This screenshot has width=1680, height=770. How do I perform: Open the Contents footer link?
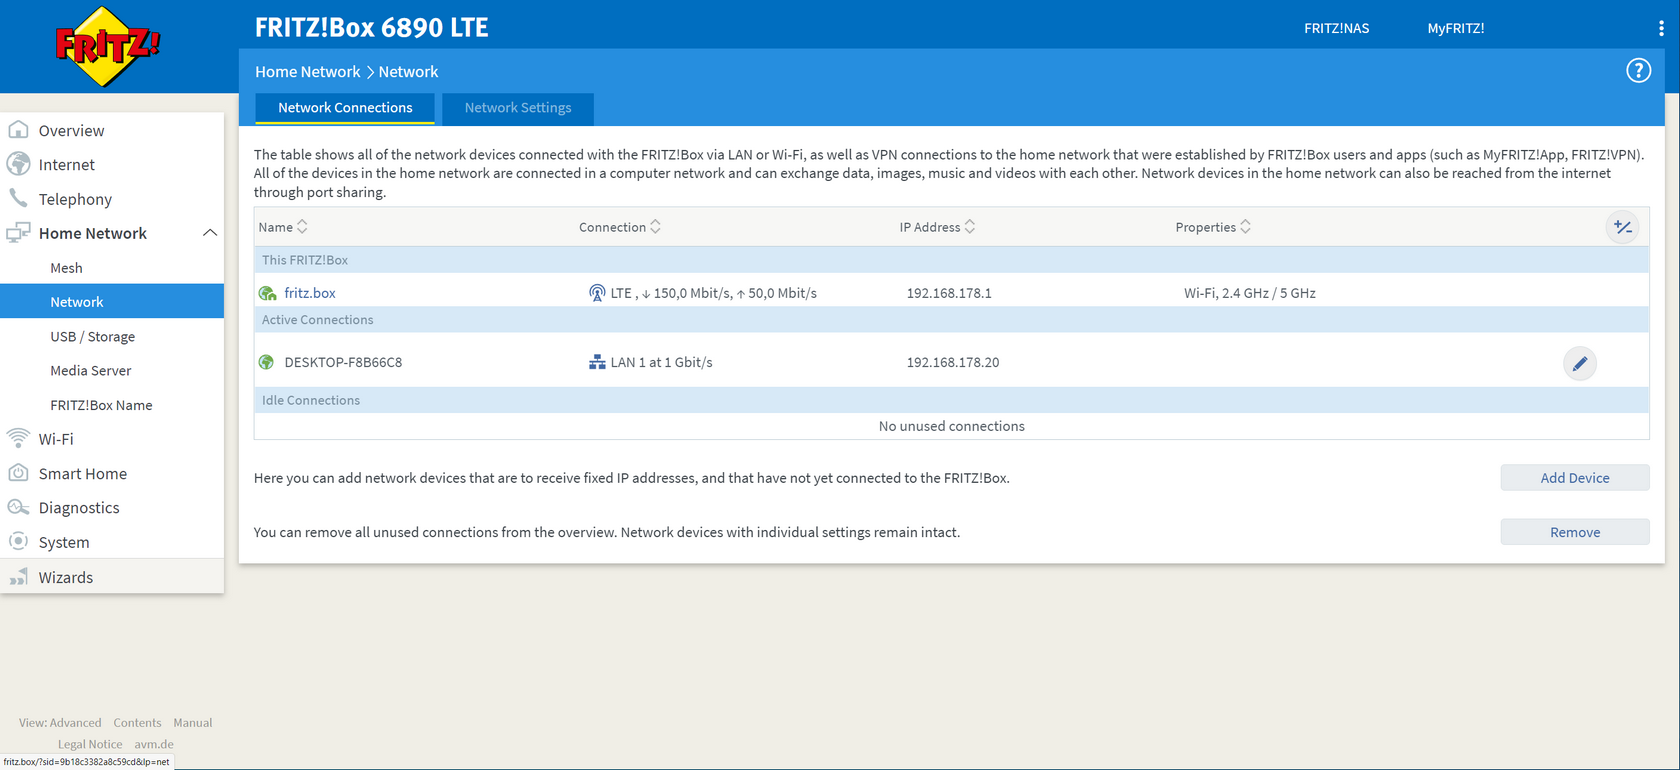(137, 723)
